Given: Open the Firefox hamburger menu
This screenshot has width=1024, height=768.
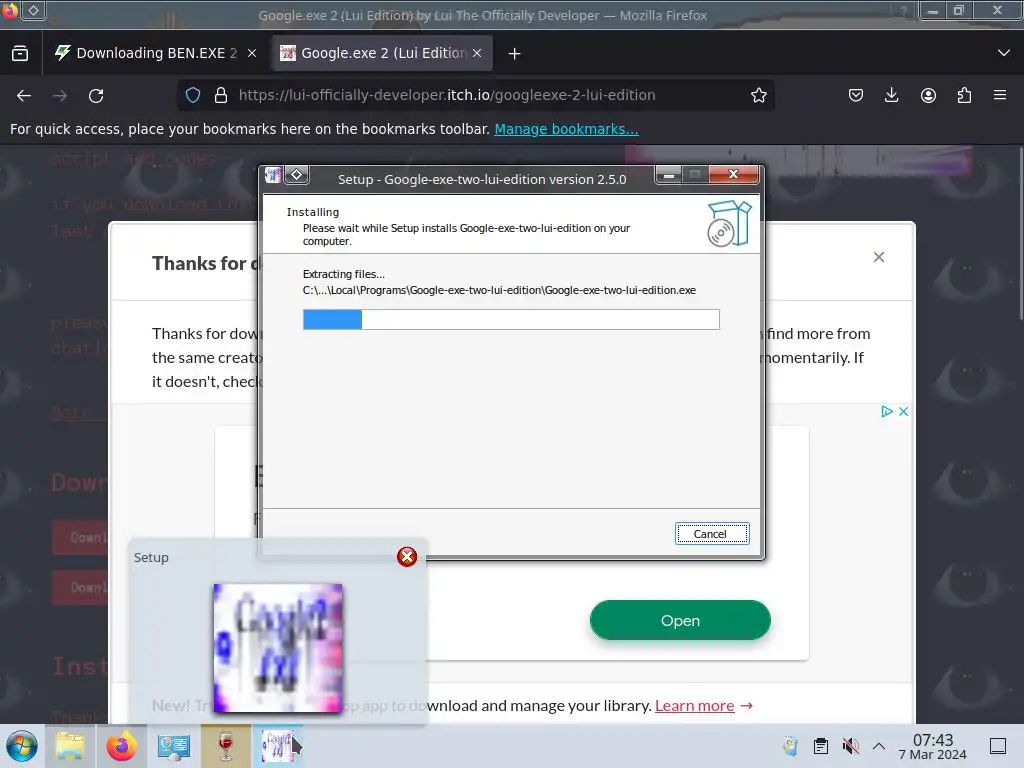Looking at the screenshot, I should (x=1000, y=95).
